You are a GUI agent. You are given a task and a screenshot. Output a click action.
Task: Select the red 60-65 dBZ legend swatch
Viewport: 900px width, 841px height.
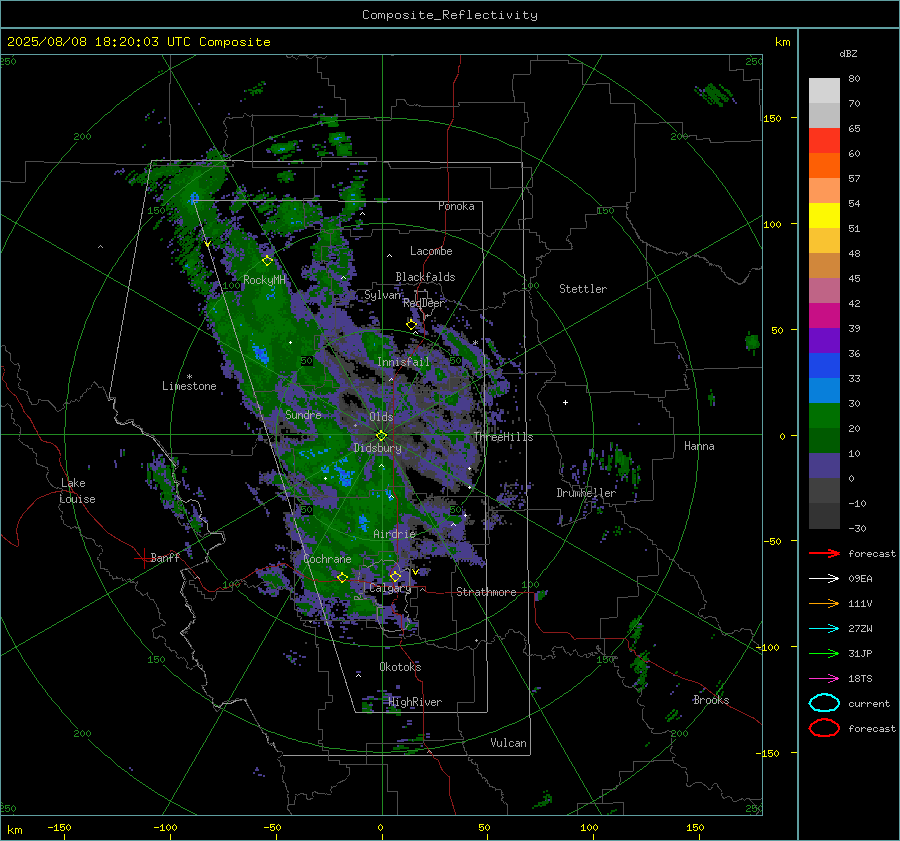point(824,141)
